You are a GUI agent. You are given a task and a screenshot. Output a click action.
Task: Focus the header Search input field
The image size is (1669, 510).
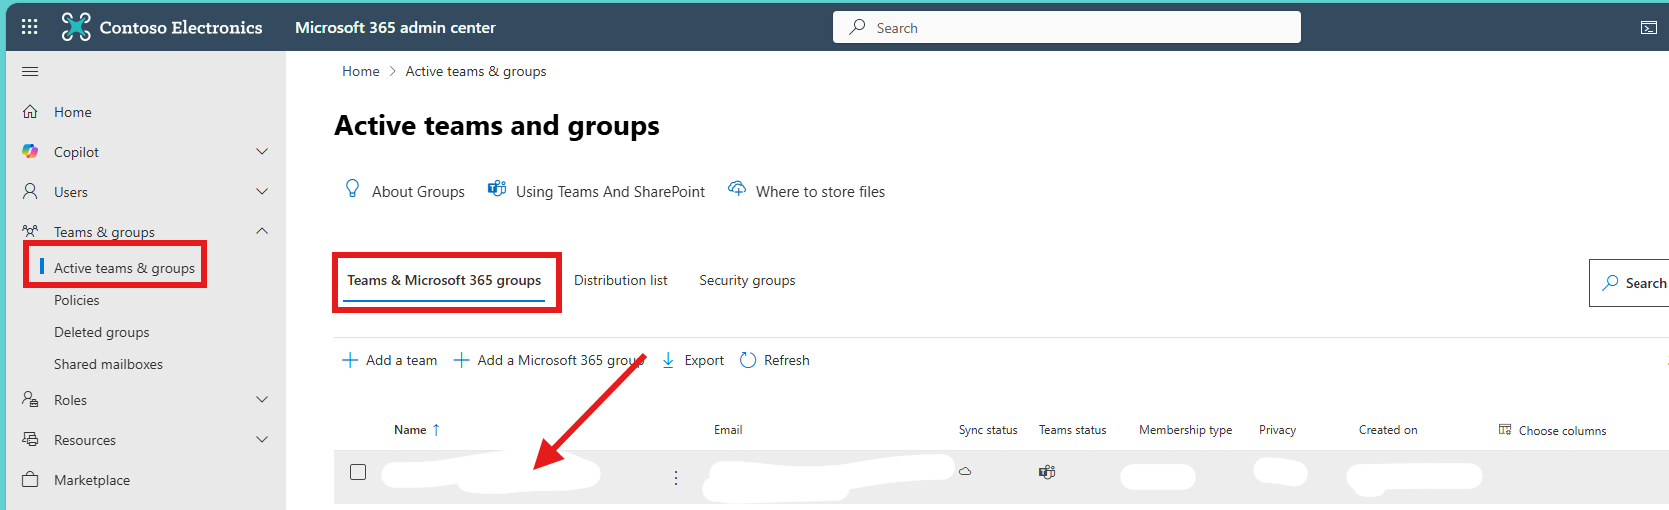pyautogui.click(x=1066, y=27)
